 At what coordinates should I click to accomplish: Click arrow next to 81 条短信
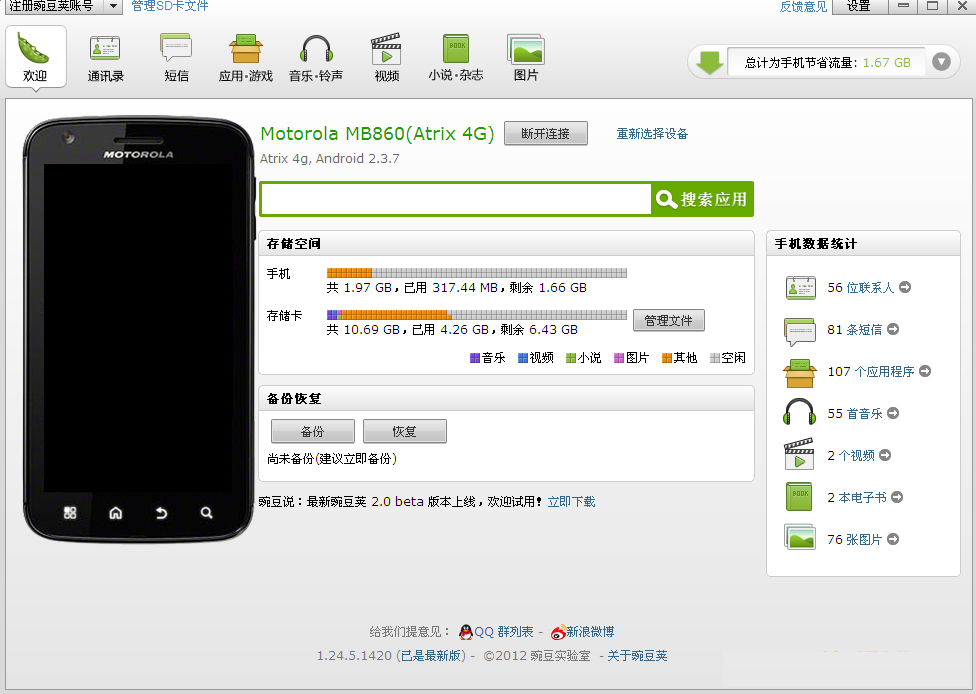point(893,329)
